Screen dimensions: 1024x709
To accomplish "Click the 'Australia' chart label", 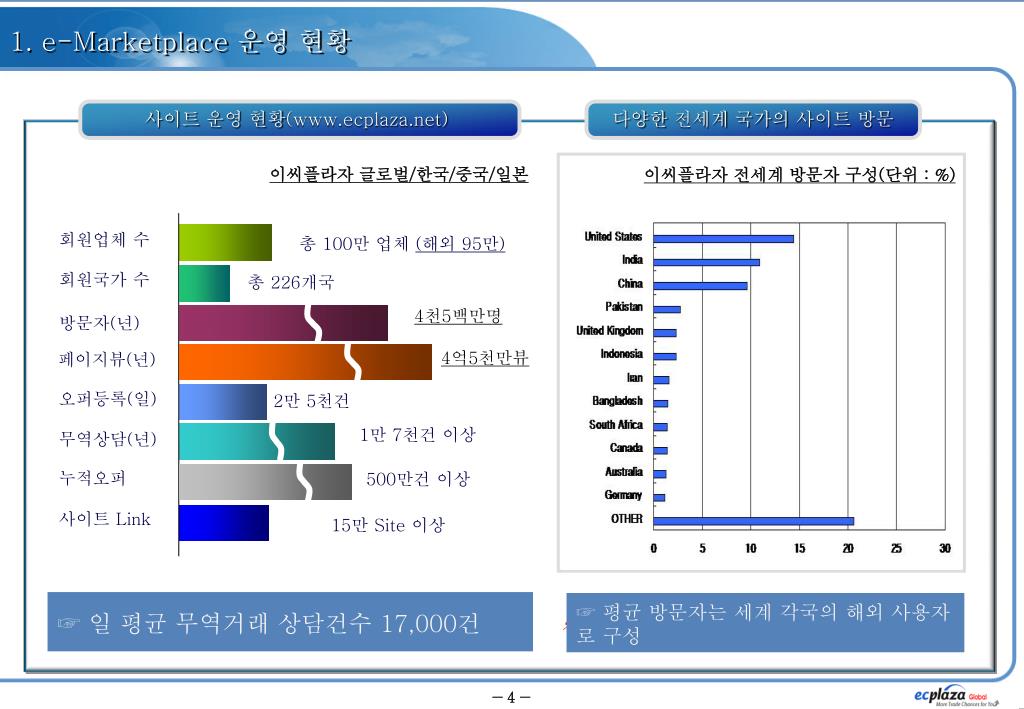I will (x=624, y=471).
